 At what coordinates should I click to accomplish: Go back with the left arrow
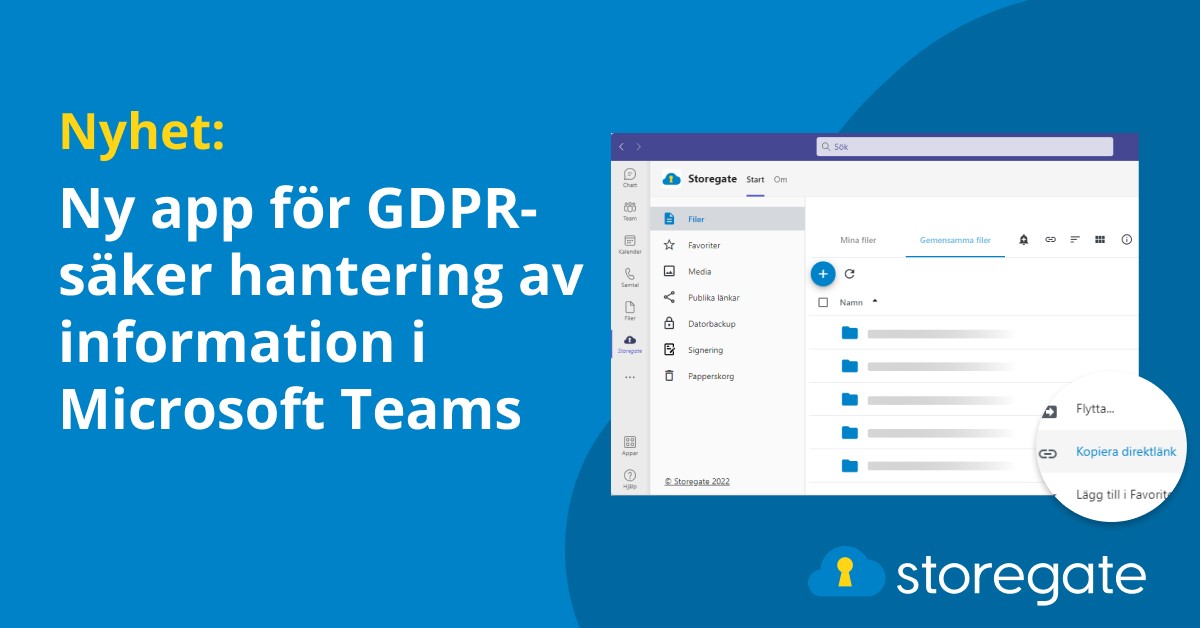[621, 147]
